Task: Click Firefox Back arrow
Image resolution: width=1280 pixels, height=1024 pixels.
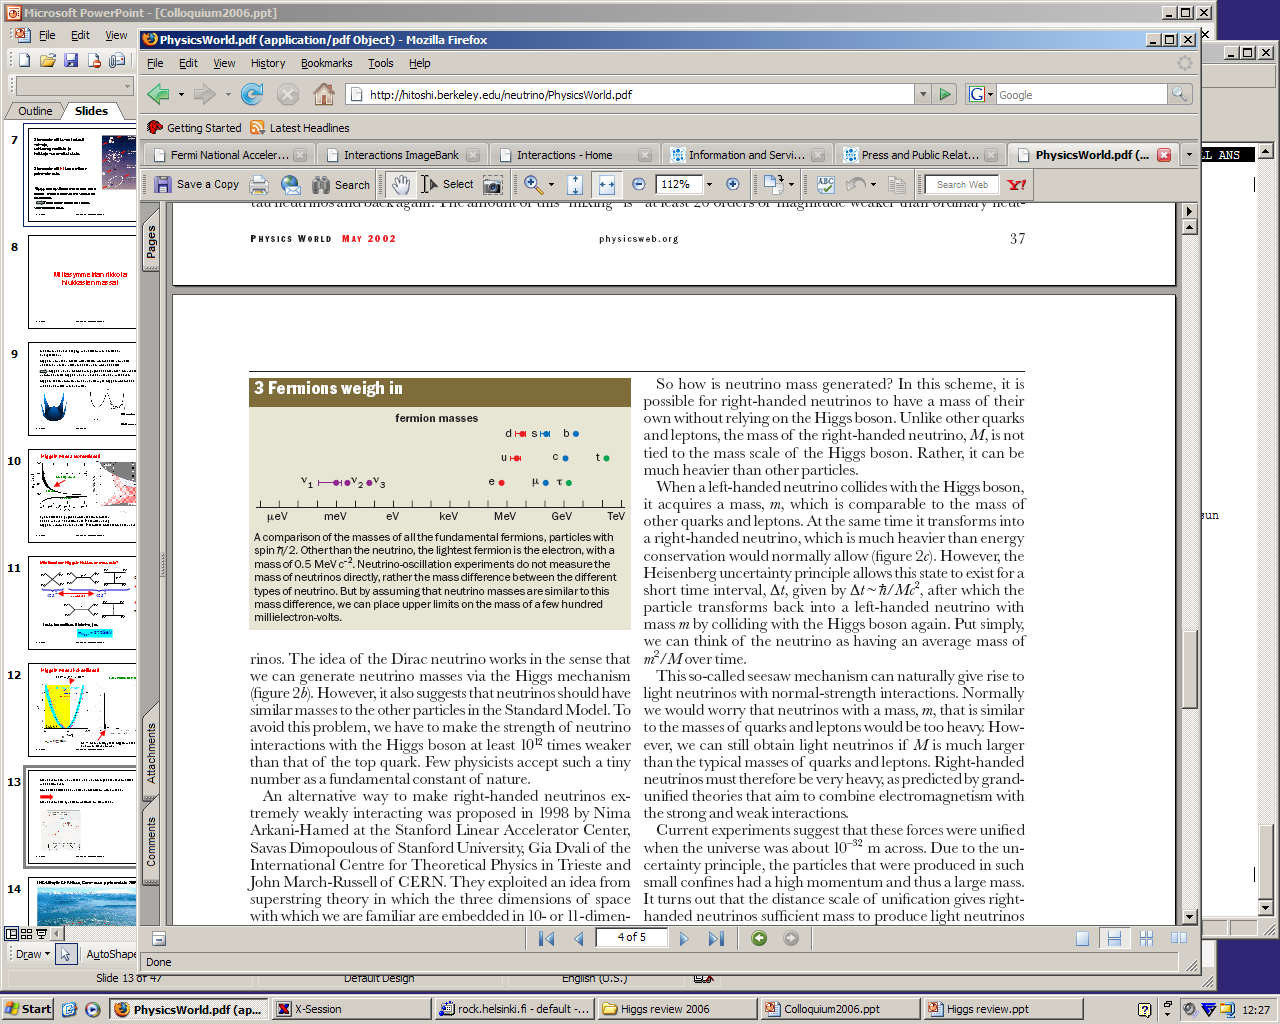Action: pos(159,94)
